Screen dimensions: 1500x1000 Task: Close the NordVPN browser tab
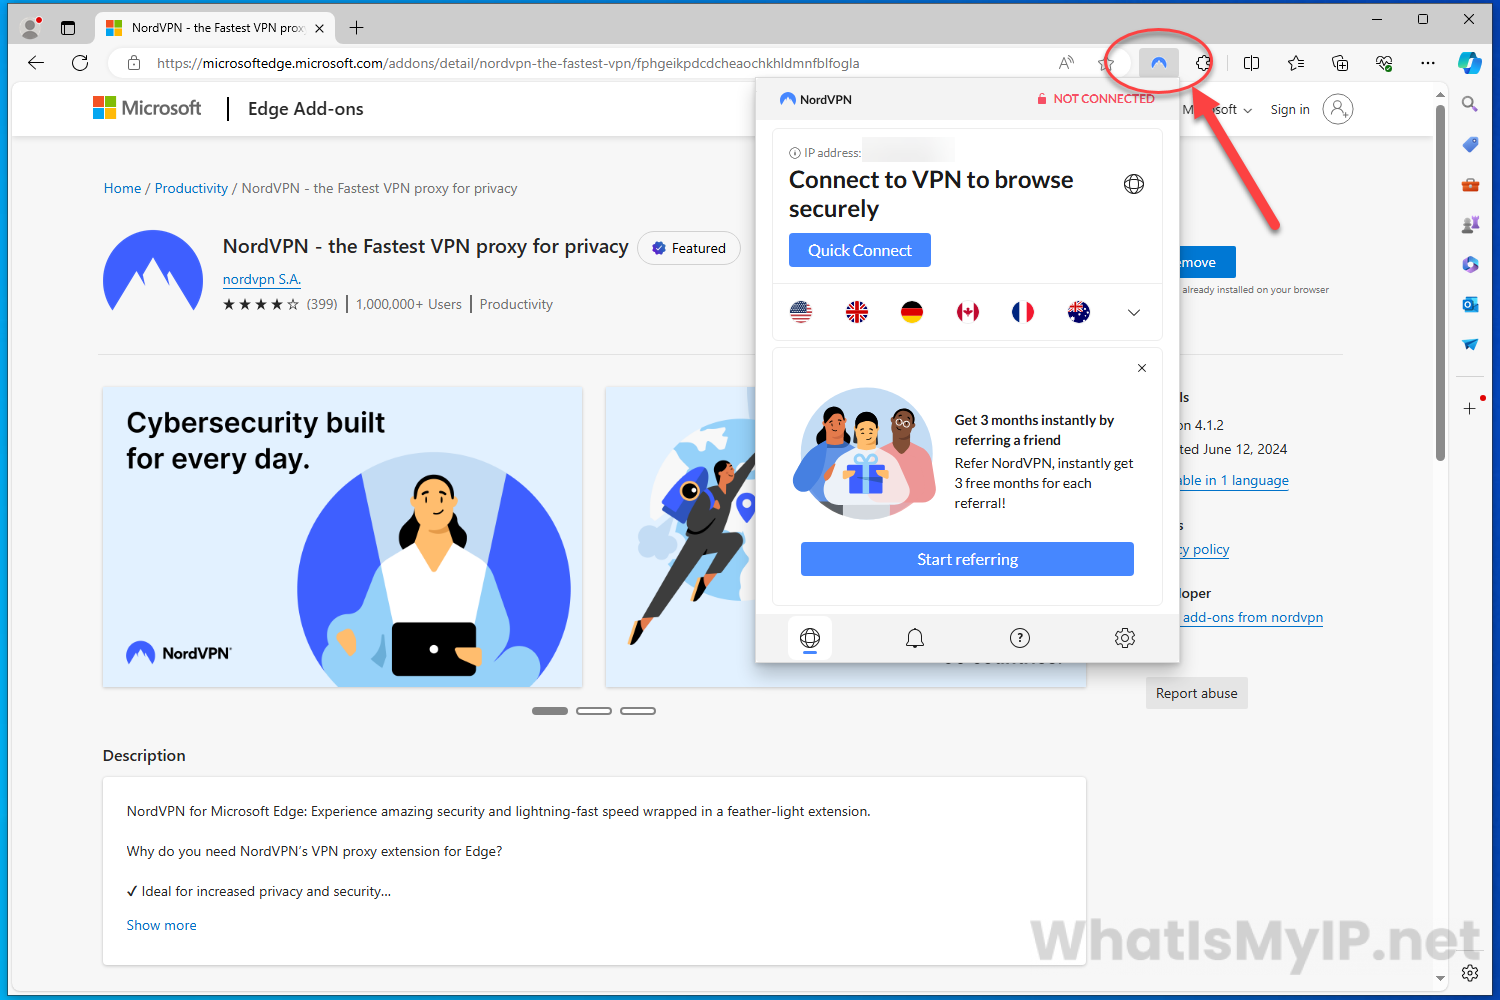tap(319, 28)
